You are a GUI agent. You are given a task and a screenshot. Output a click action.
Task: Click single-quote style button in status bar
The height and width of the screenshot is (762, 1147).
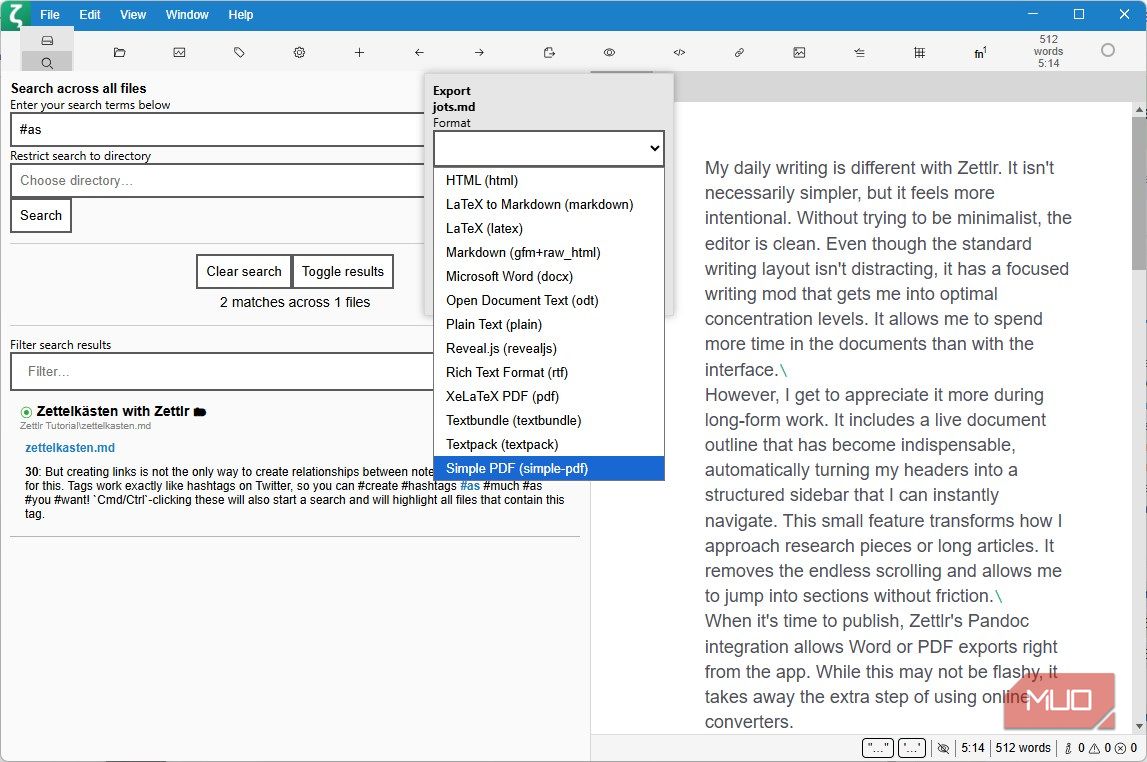(911, 748)
